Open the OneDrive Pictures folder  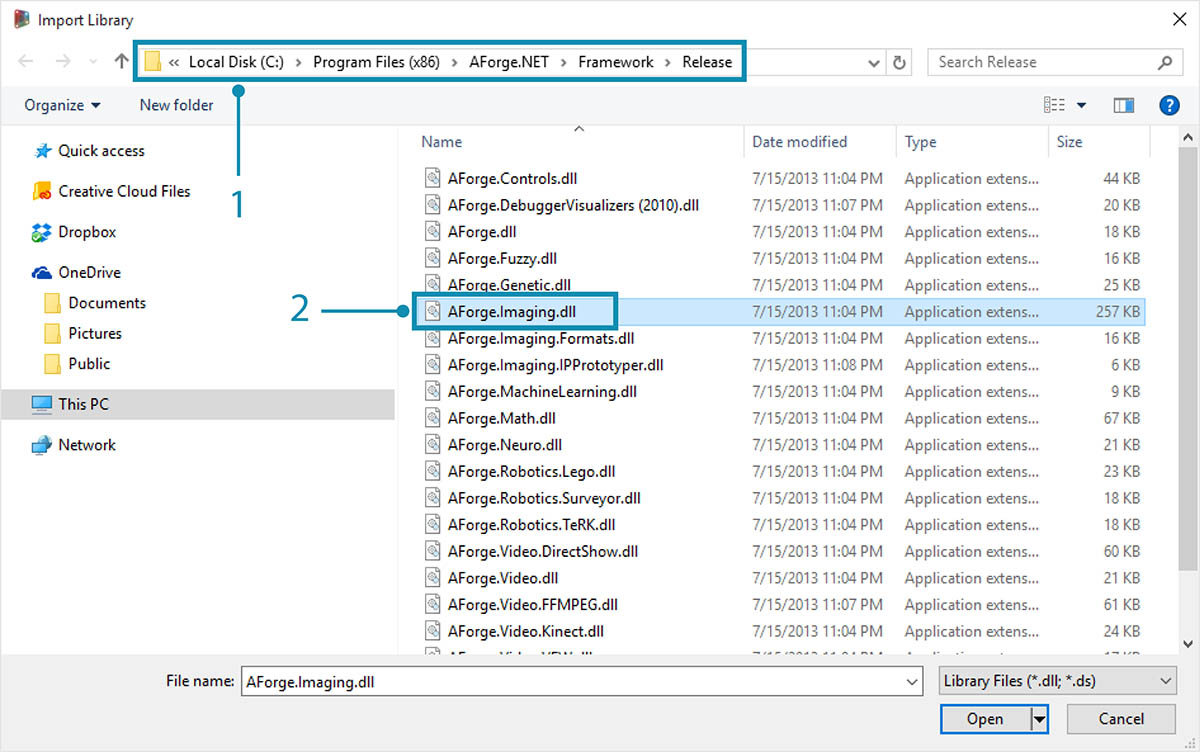coord(95,333)
